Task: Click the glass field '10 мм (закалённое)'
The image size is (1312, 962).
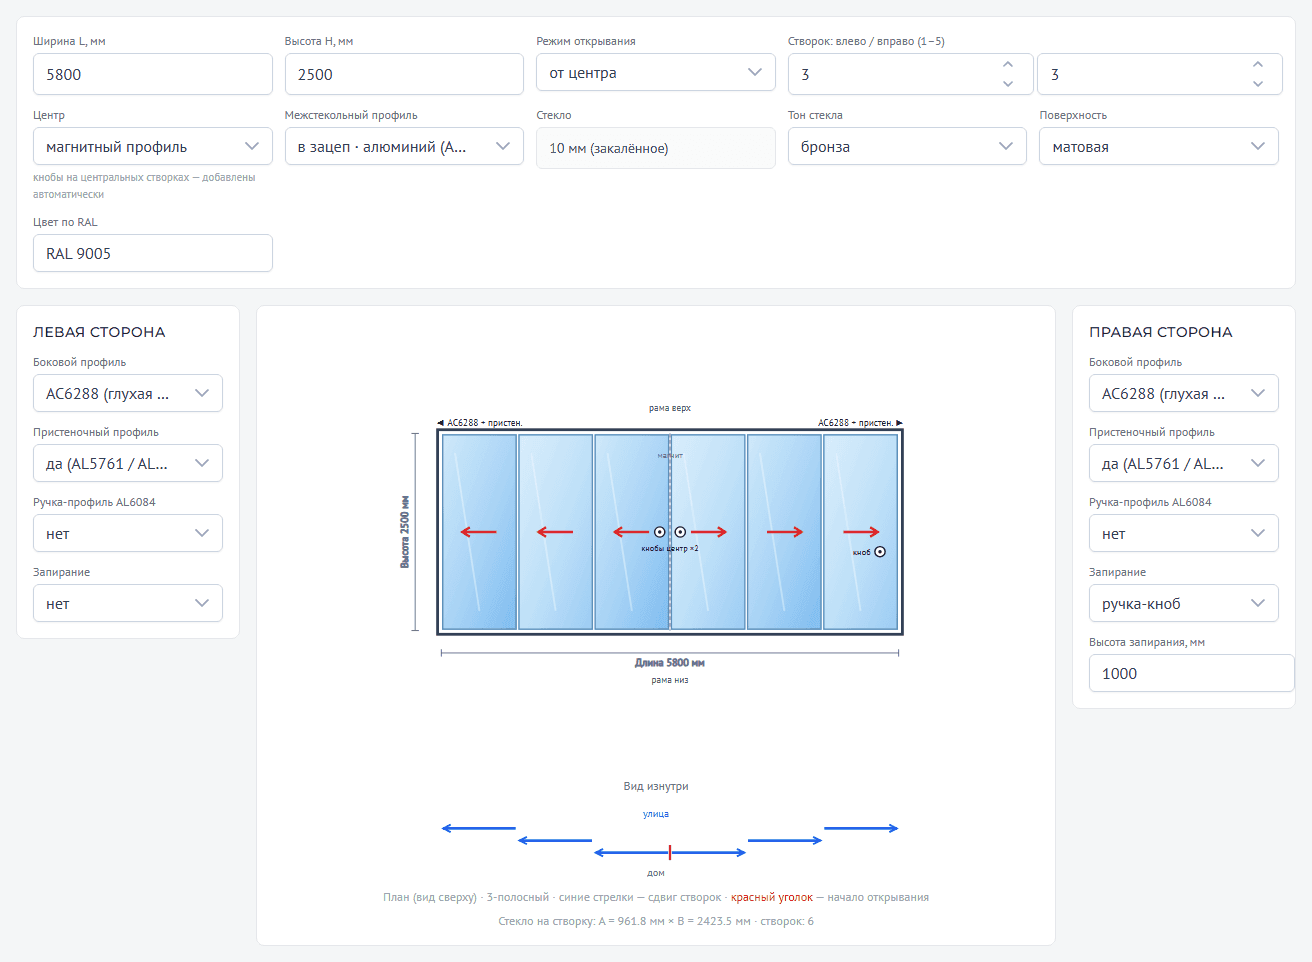Action: (655, 148)
